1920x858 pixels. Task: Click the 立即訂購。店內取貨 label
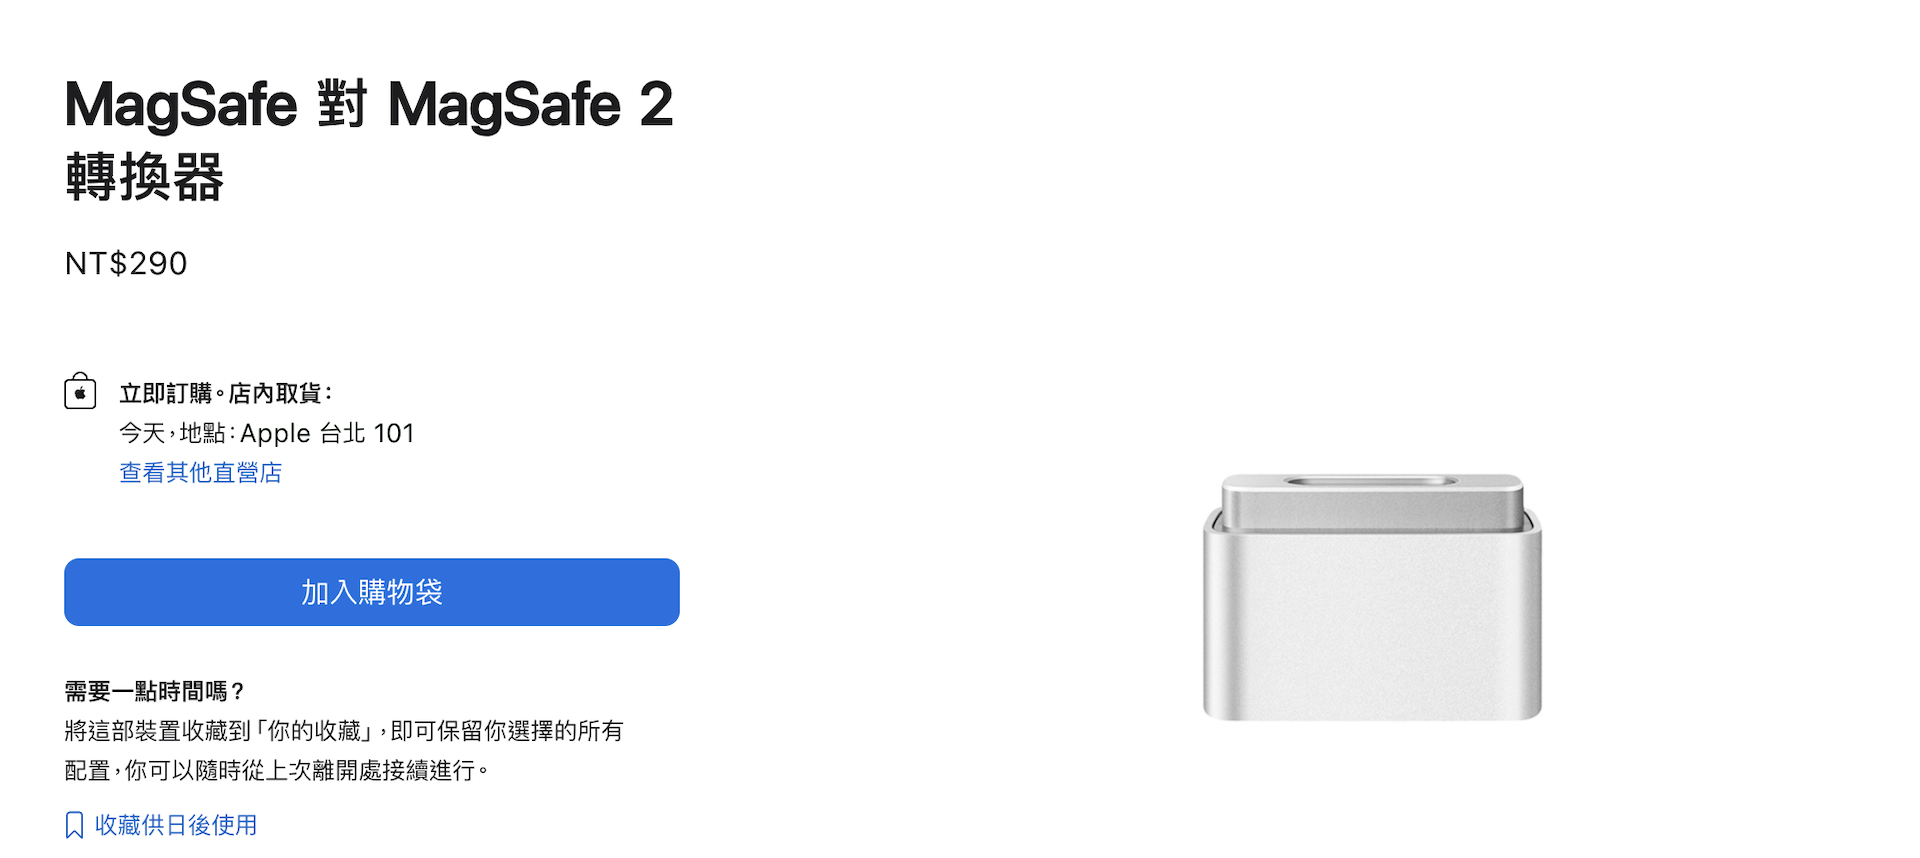[x=226, y=394]
